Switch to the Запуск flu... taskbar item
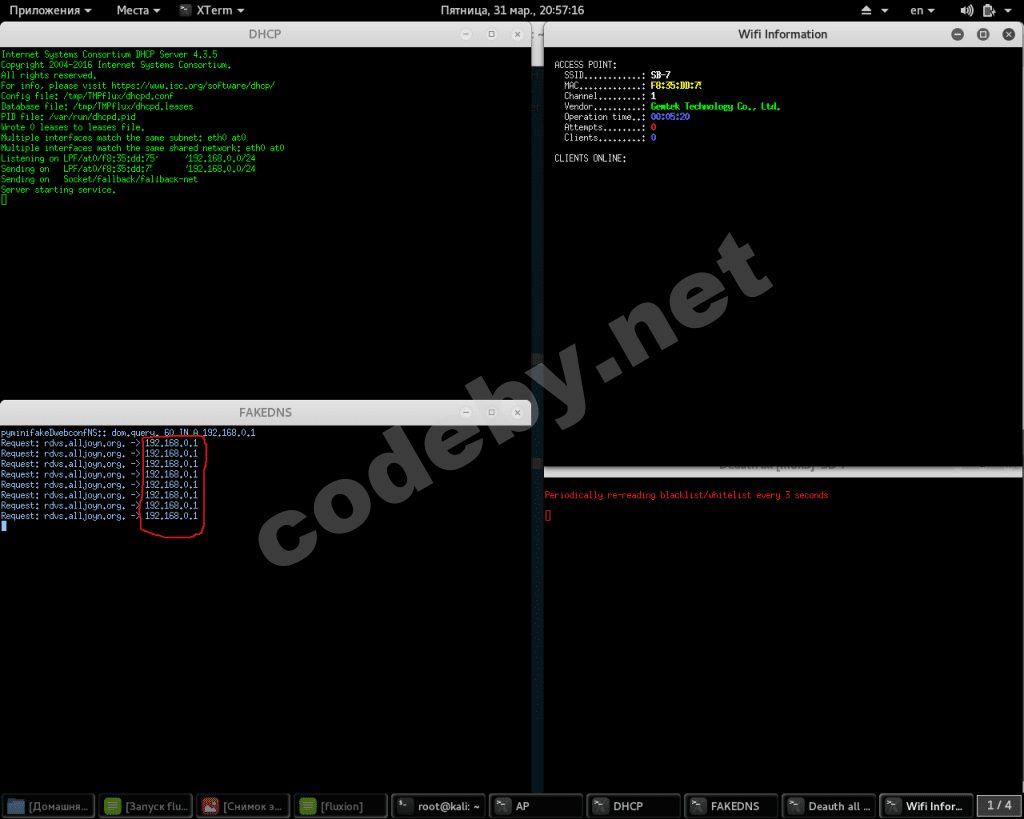The height and width of the screenshot is (819, 1024). coord(146,806)
